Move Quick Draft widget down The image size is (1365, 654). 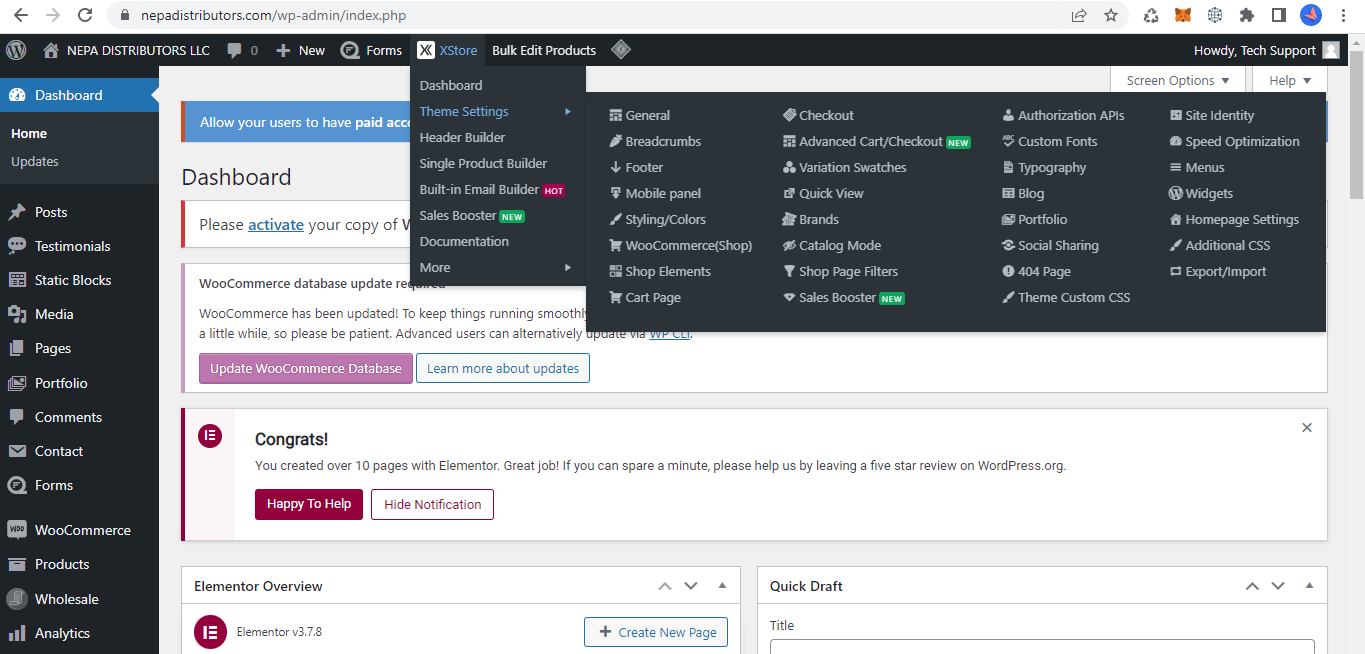[x=1278, y=586]
